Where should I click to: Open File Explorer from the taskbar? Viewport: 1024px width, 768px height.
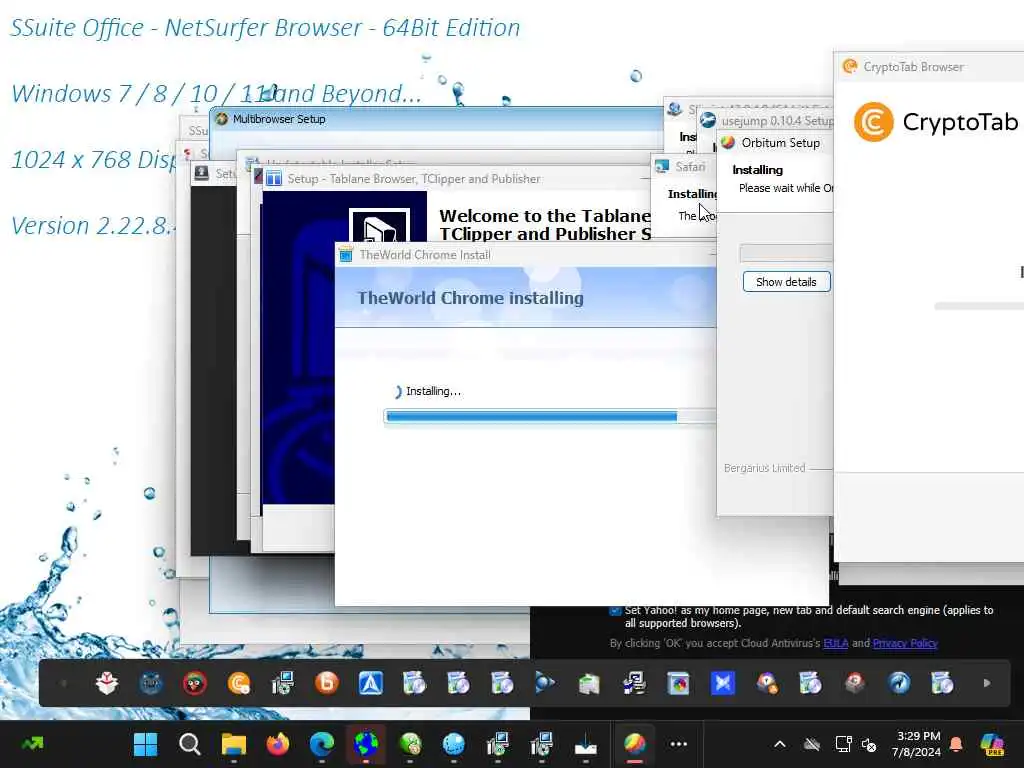(x=234, y=744)
